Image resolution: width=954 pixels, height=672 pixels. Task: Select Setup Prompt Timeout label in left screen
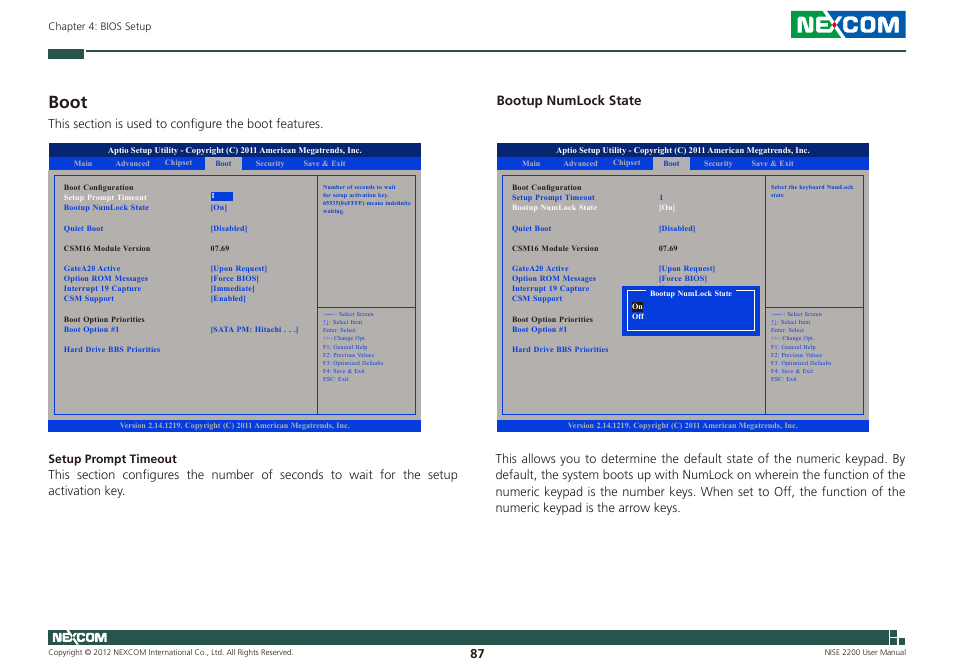coord(105,198)
